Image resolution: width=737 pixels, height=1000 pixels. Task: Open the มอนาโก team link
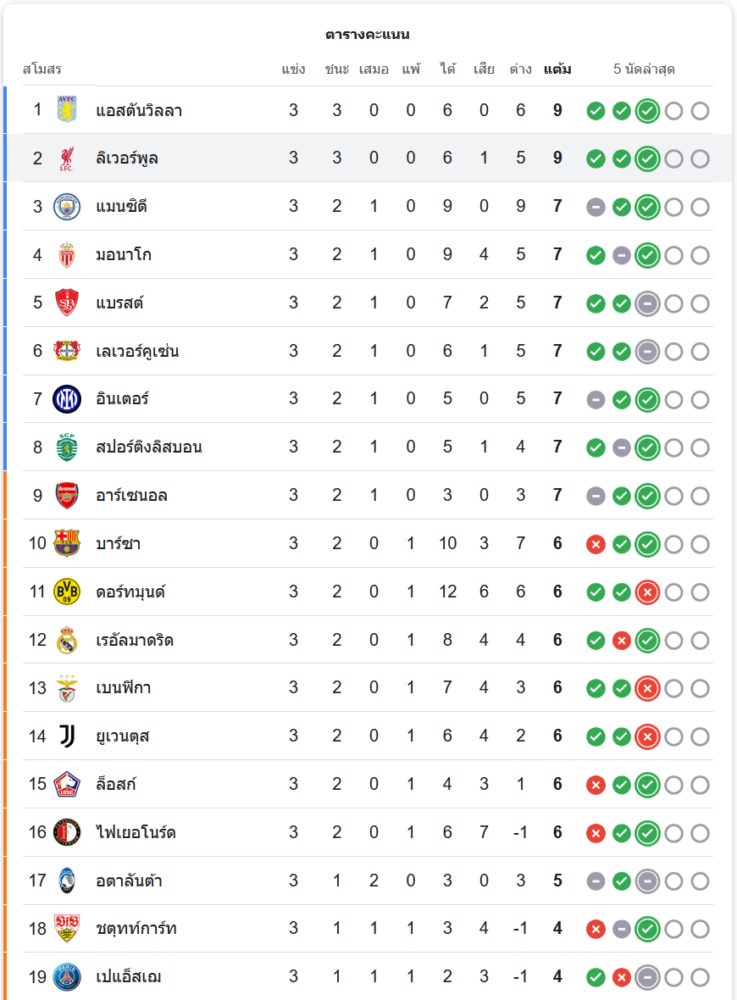click(x=124, y=255)
